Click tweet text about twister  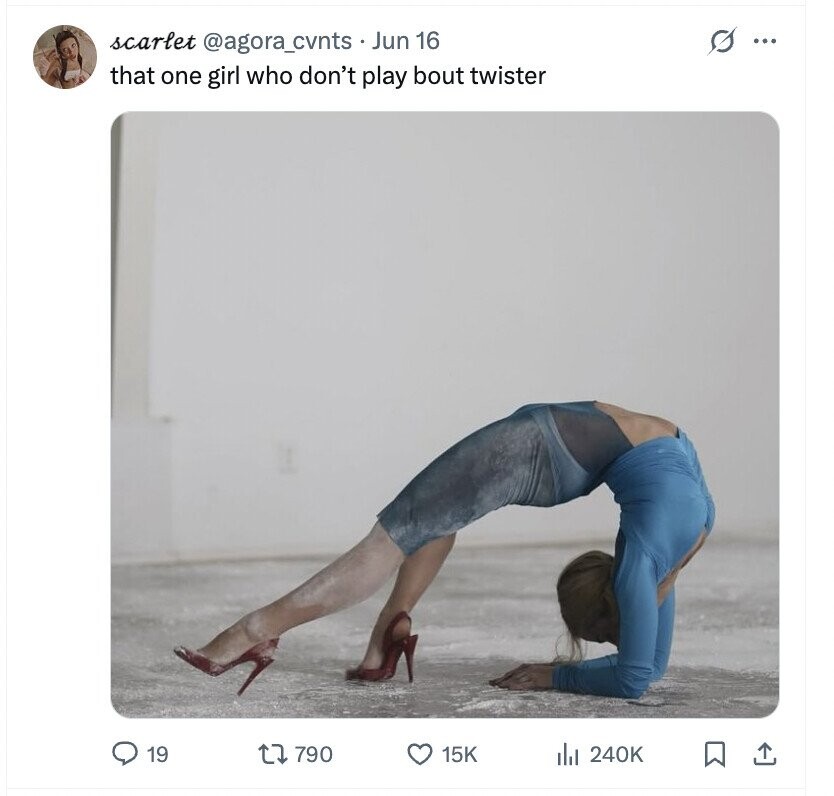328,76
